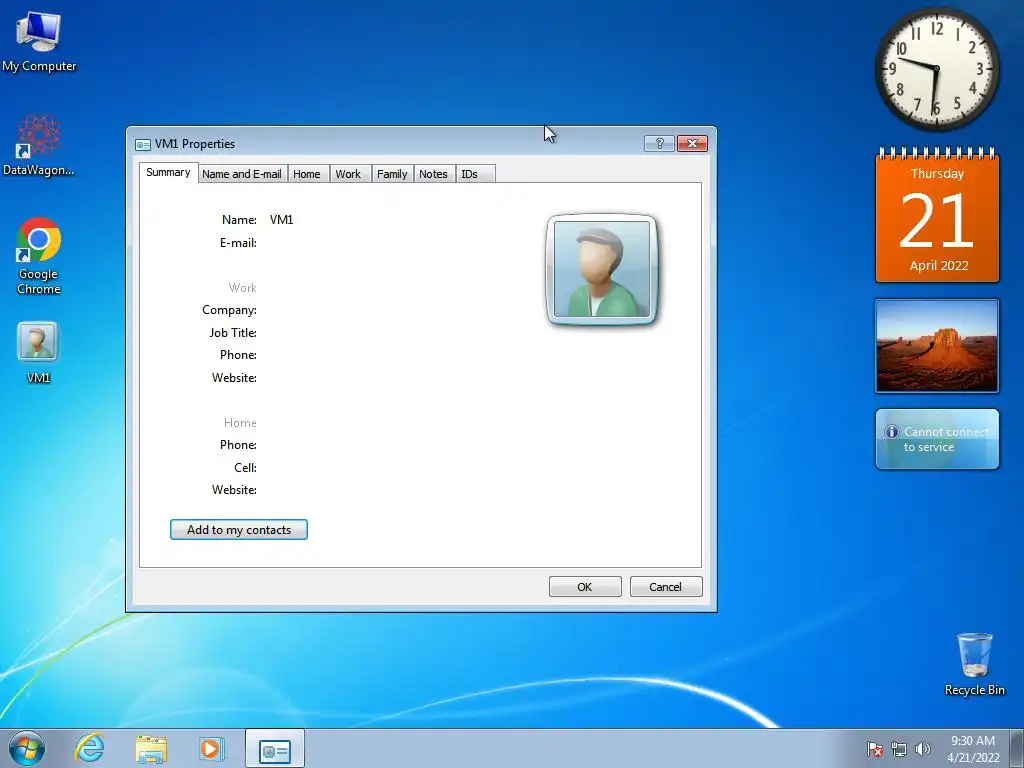Click the calendar gadget showing Thursday 21

coord(937,216)
